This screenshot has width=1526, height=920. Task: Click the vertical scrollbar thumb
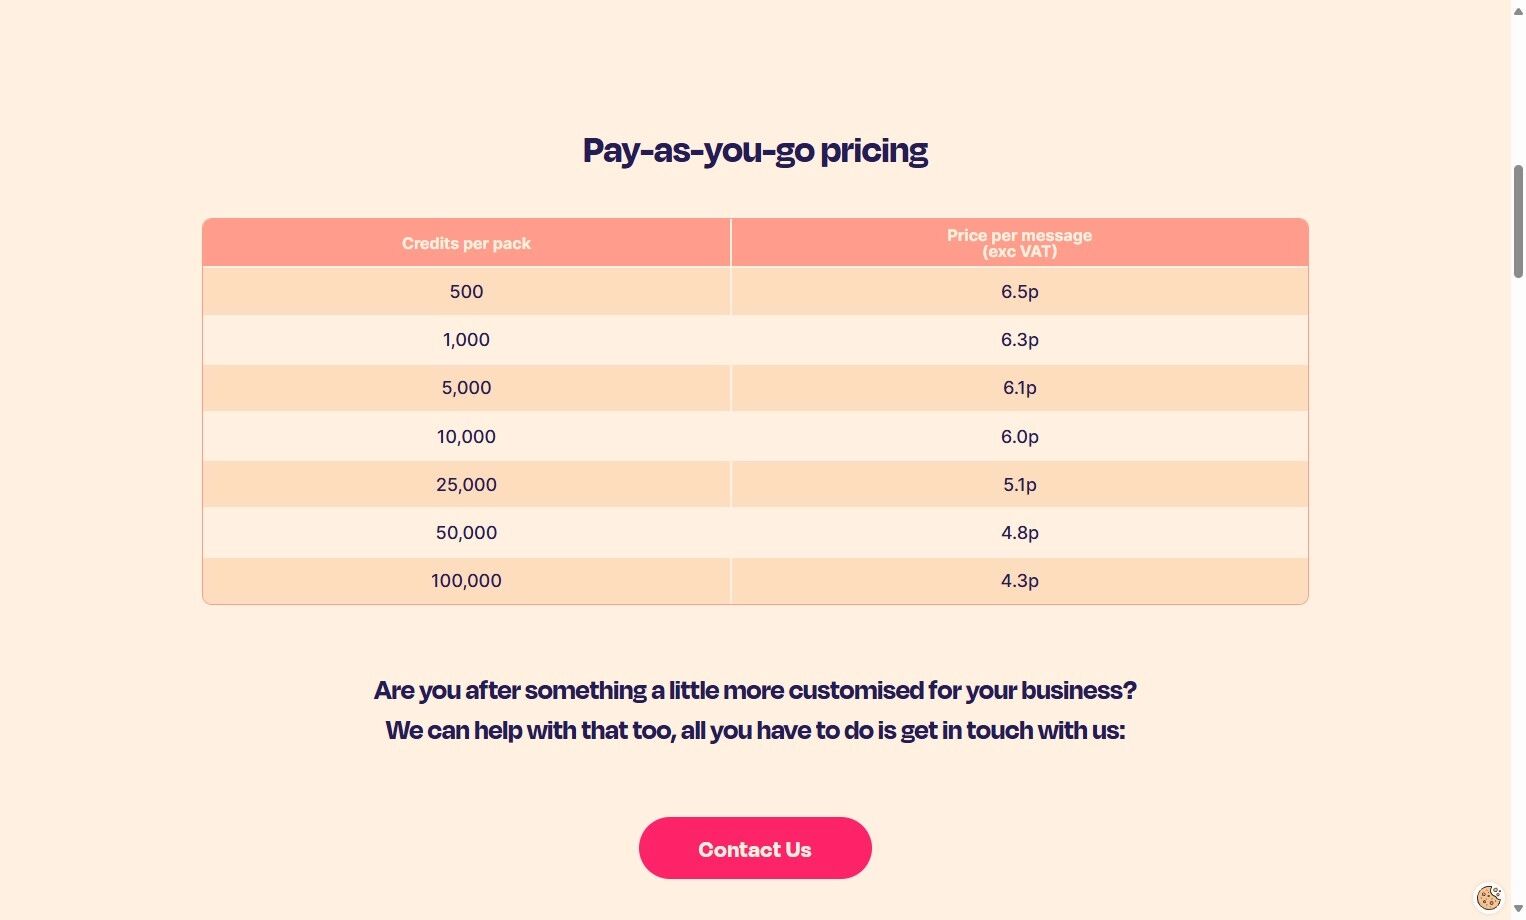click(x=1518, y=220)
